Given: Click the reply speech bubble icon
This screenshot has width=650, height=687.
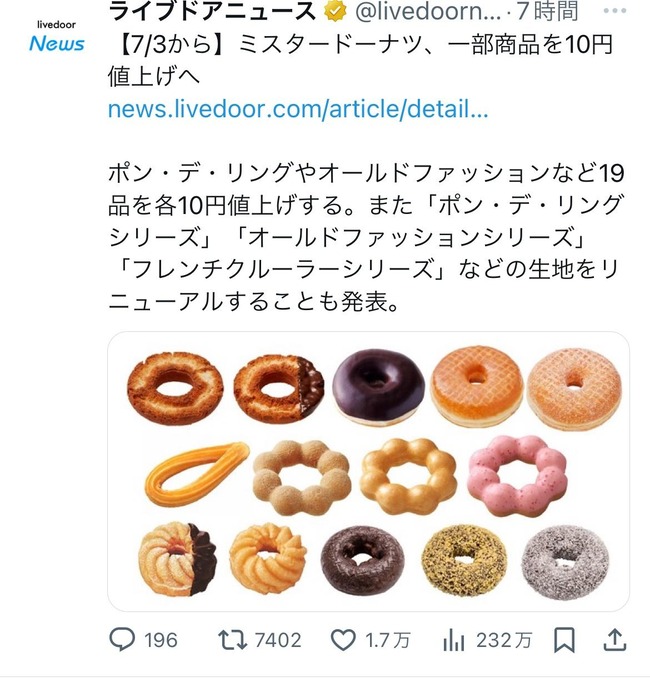Looking at the screenshot, I should point(122,640).
